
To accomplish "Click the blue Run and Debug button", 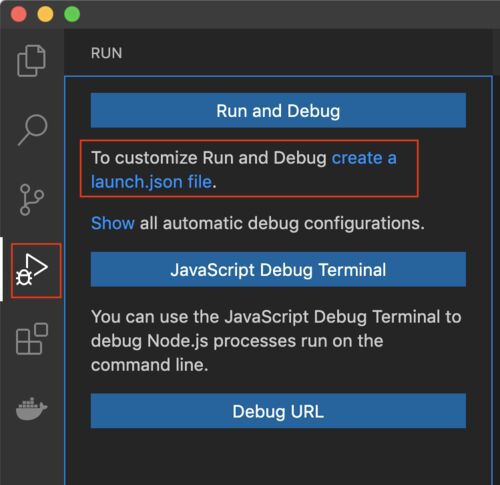I will click(x=278, y=110).
